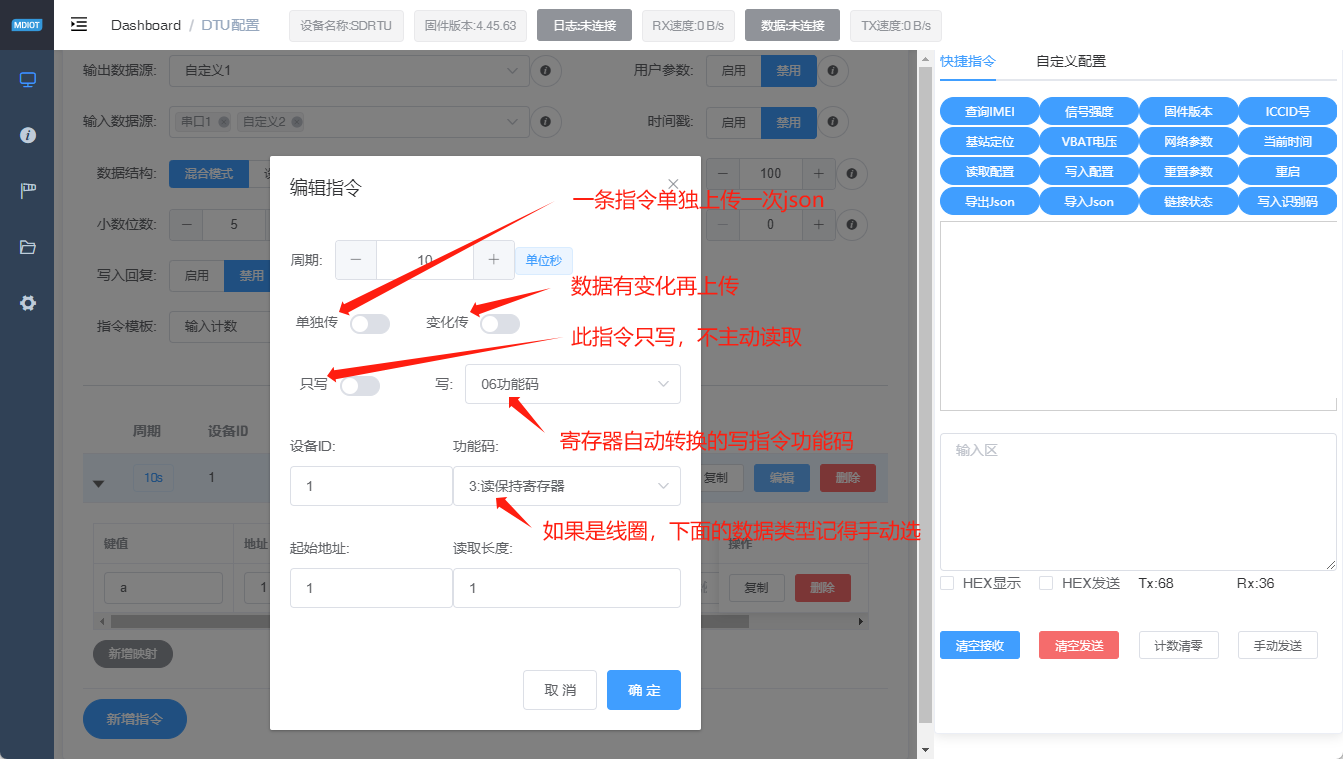
Task: Click inside the 起始地址 input field
Action: [371, 588]
